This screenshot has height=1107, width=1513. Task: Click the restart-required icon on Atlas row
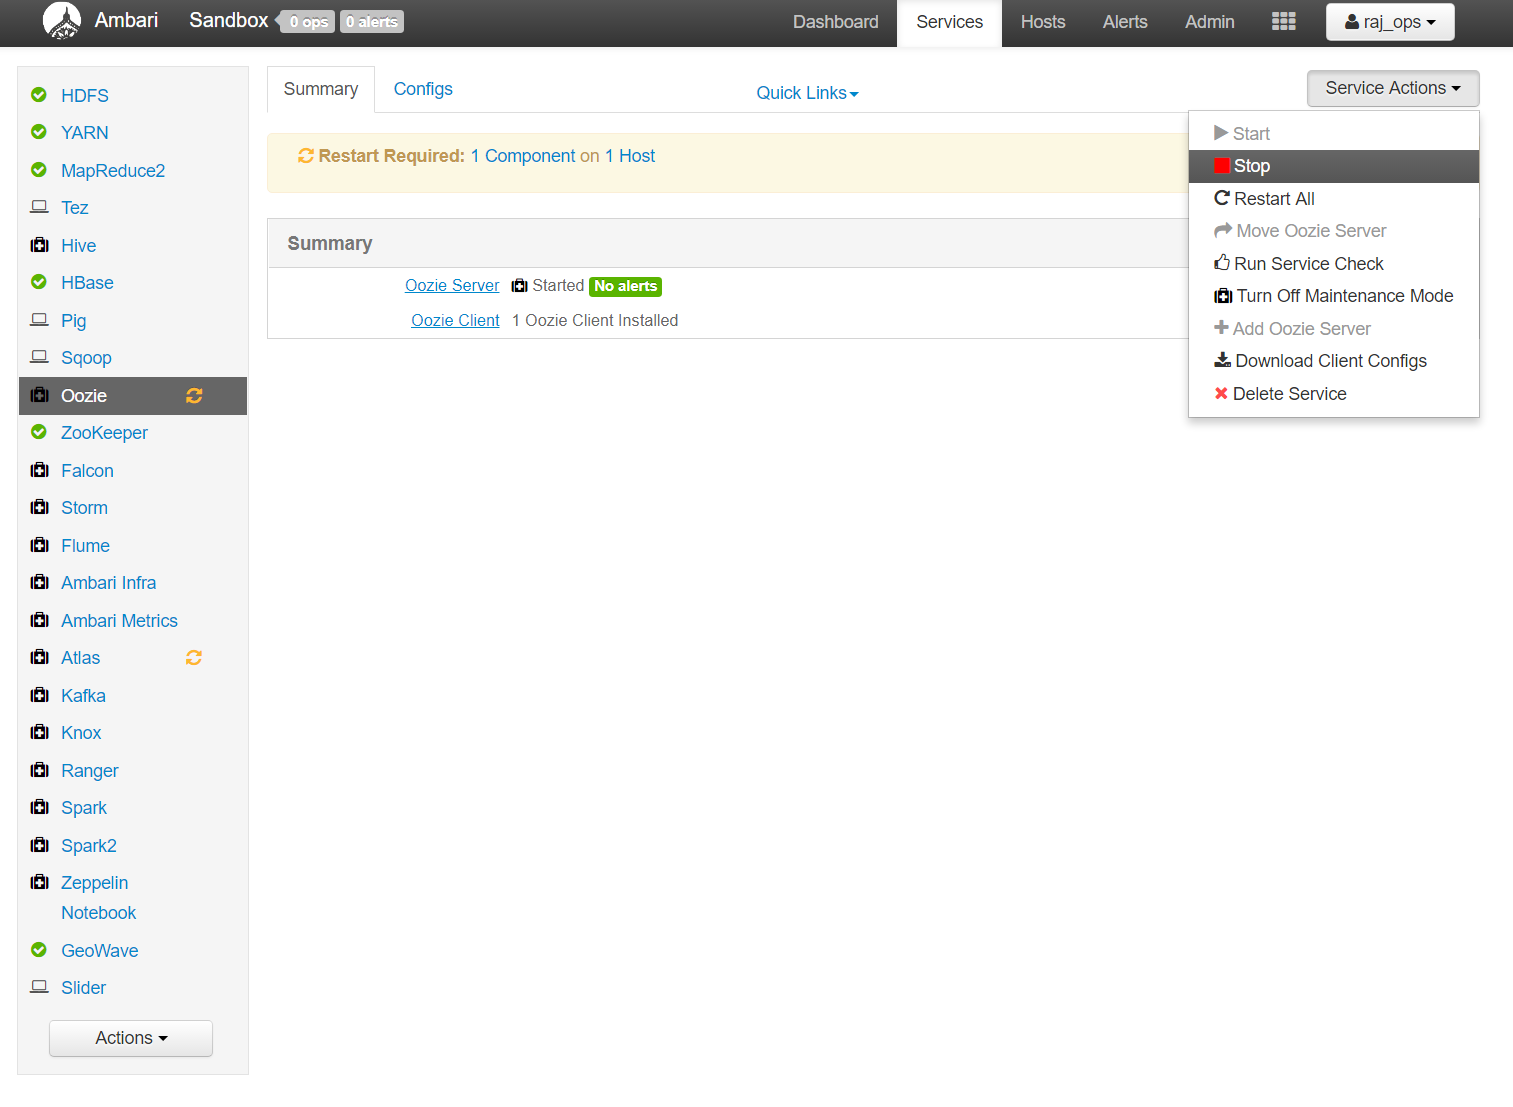tap(194, 658)
